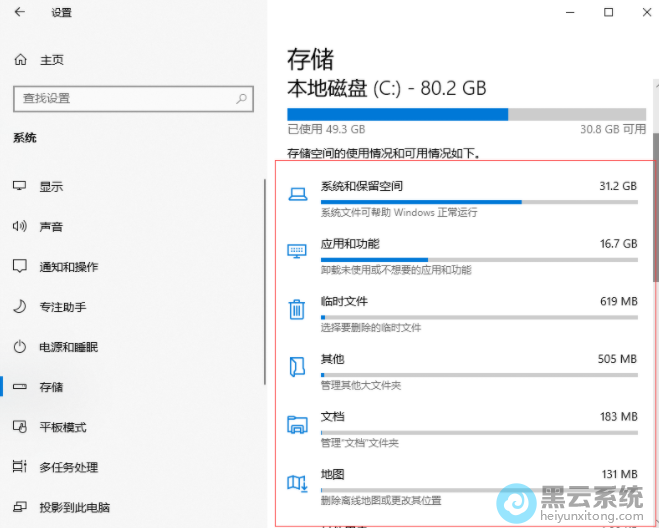659x528 pixels.
Task: Open 电源和睡眠 in the sidebar
Action: coord(68,347)
